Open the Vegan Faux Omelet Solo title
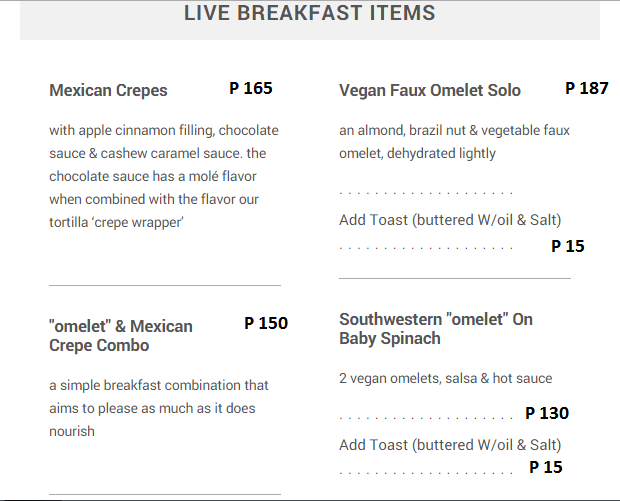Screen dimensions: 620x501 point(430,90)
